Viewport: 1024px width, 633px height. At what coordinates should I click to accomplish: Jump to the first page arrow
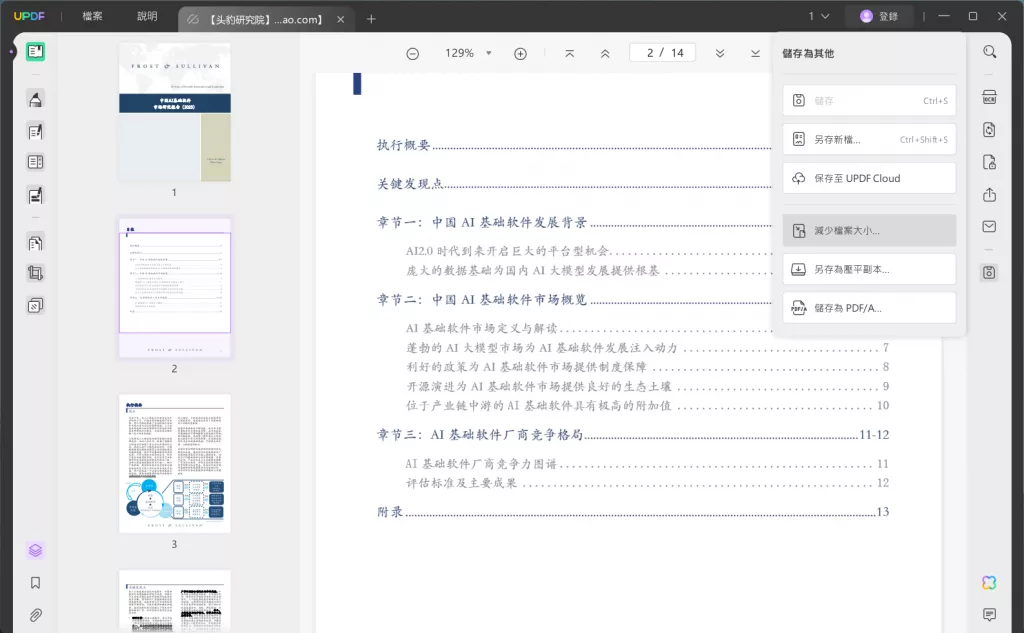coord(569,54)
